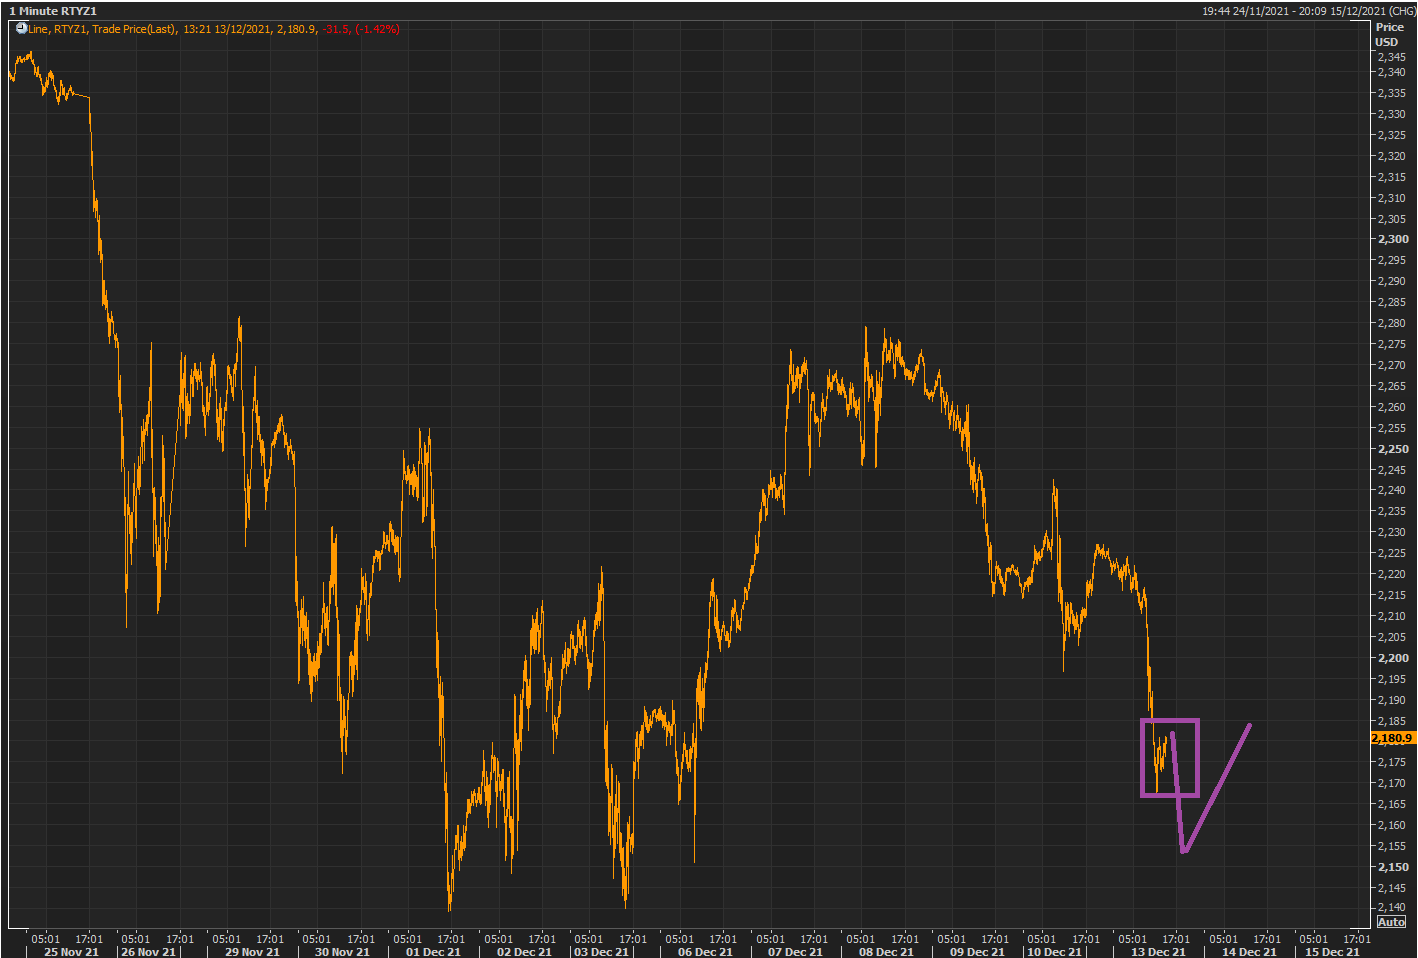Click the 15 Dec 21 date label
This screenshot has height=958, width=1418.
(x=1332, y=952)
